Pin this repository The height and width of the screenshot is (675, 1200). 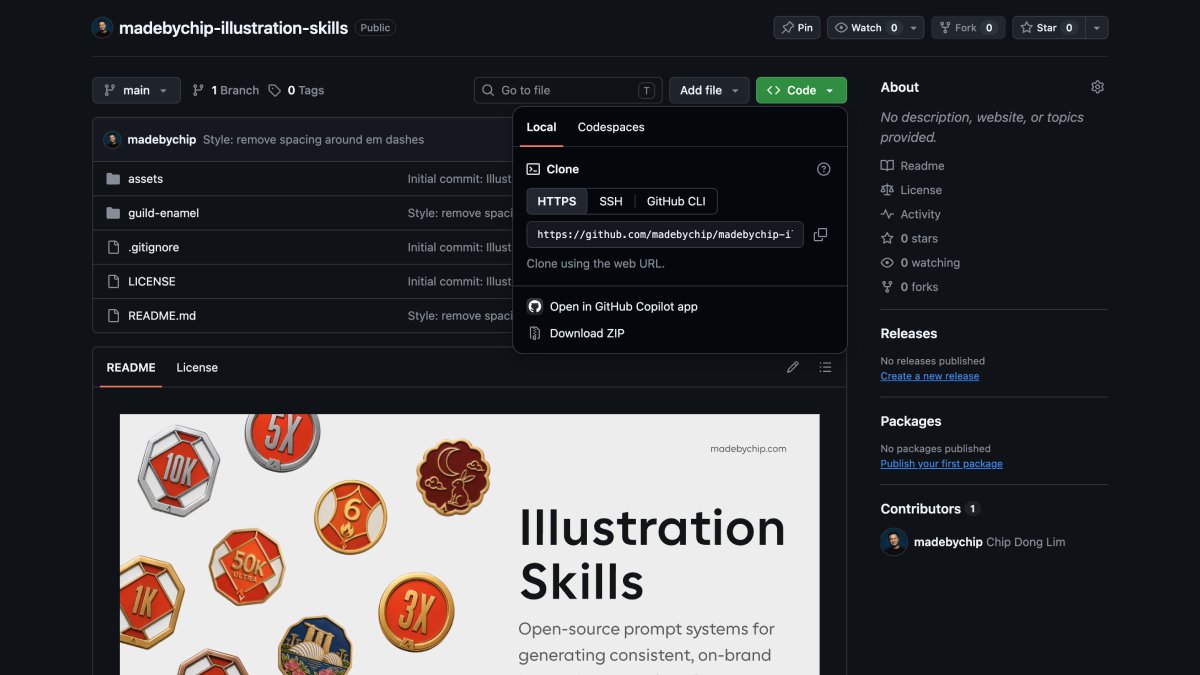click(797, 28)
